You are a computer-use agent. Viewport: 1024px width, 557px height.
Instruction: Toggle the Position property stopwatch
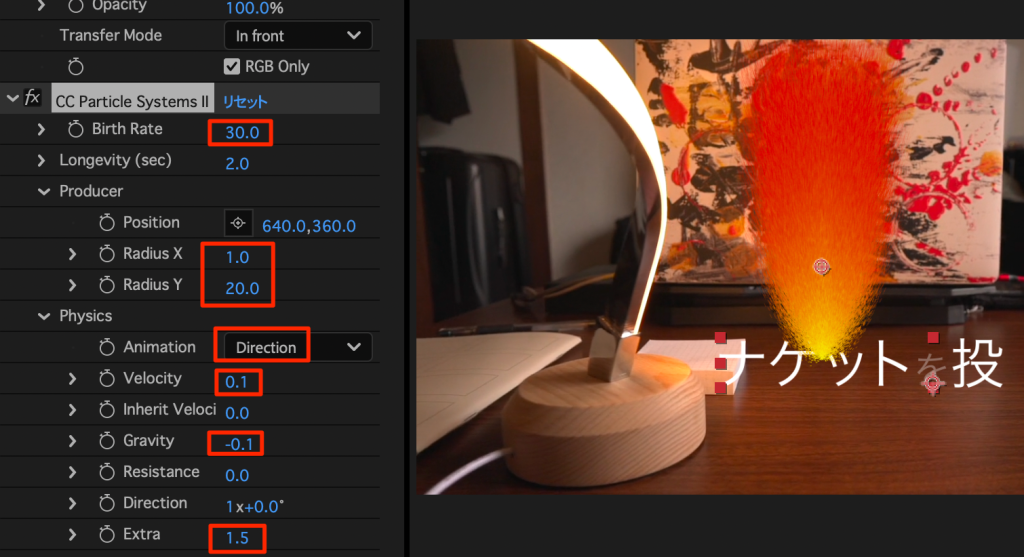tap(107, 223)
